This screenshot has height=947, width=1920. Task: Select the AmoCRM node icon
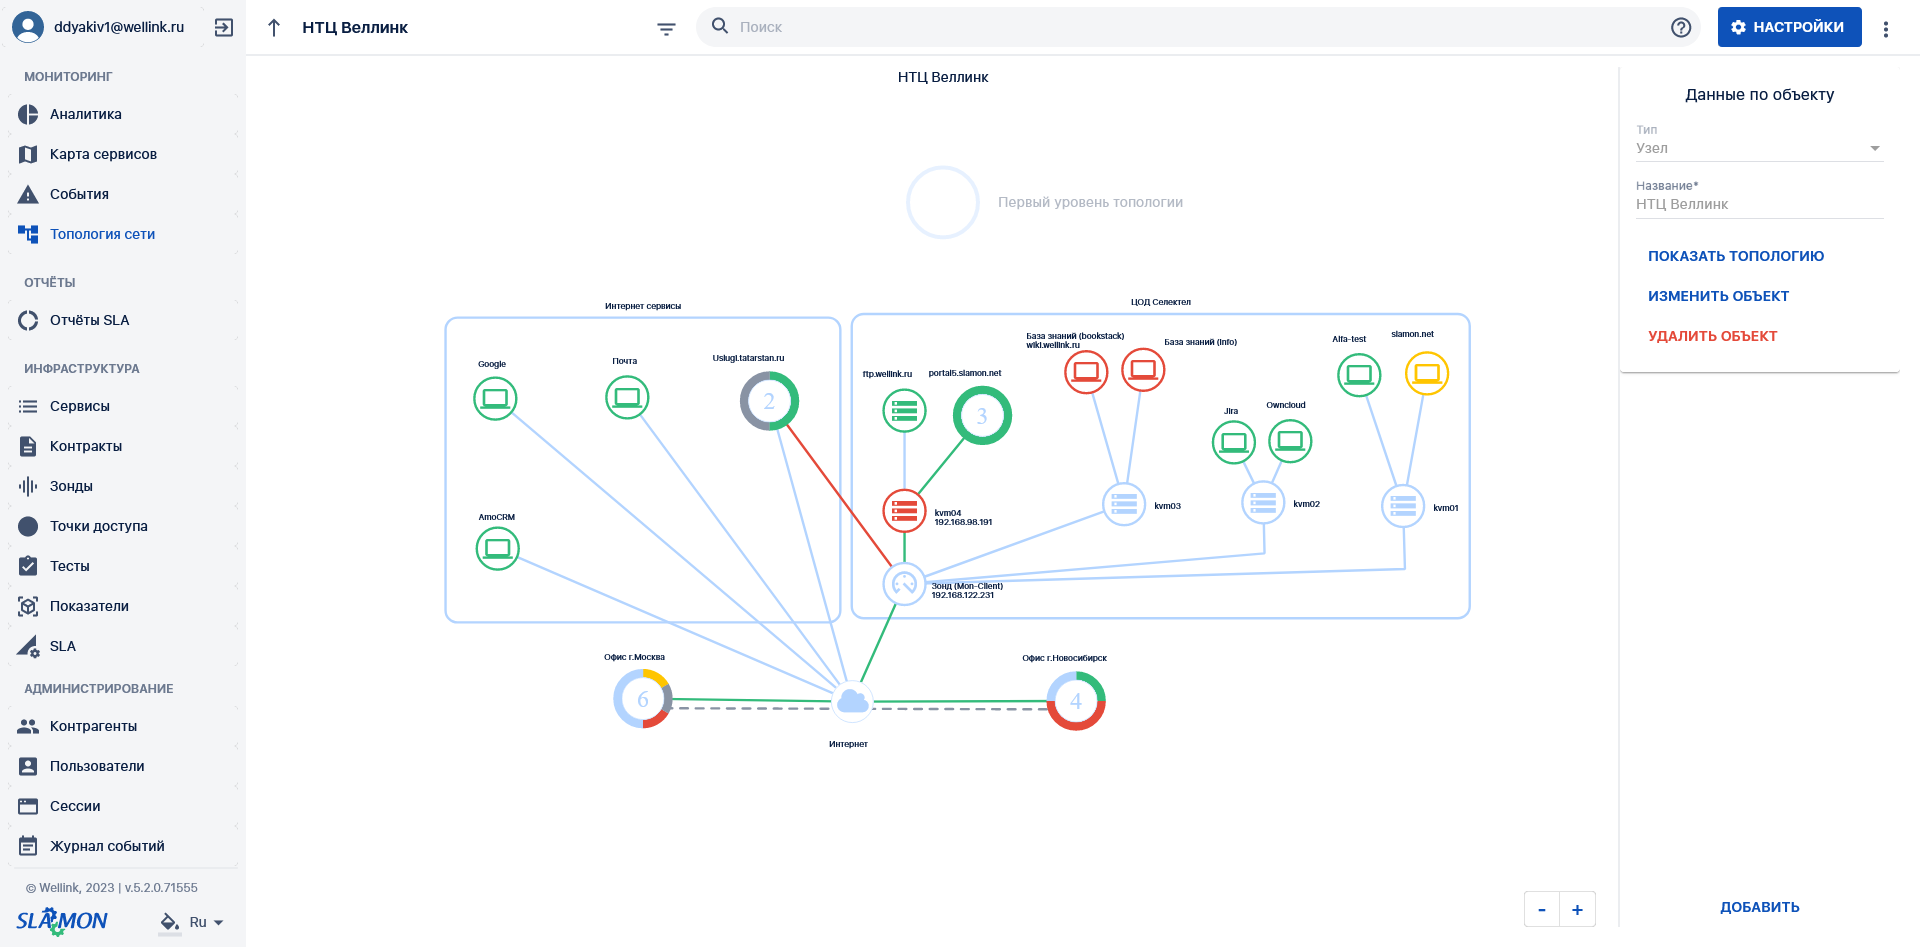[497, 548]
